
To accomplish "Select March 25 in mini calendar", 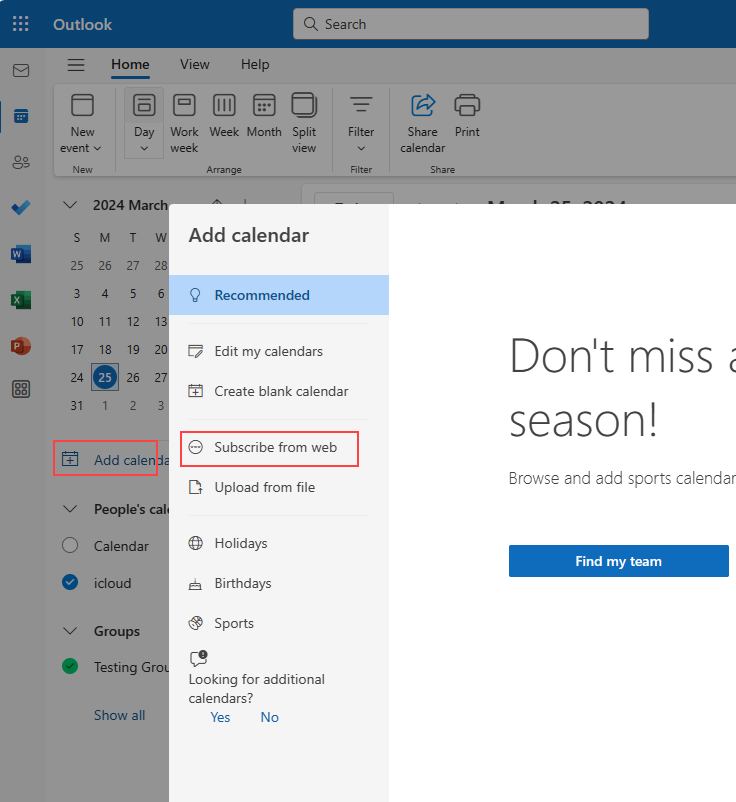I will 105,377.
